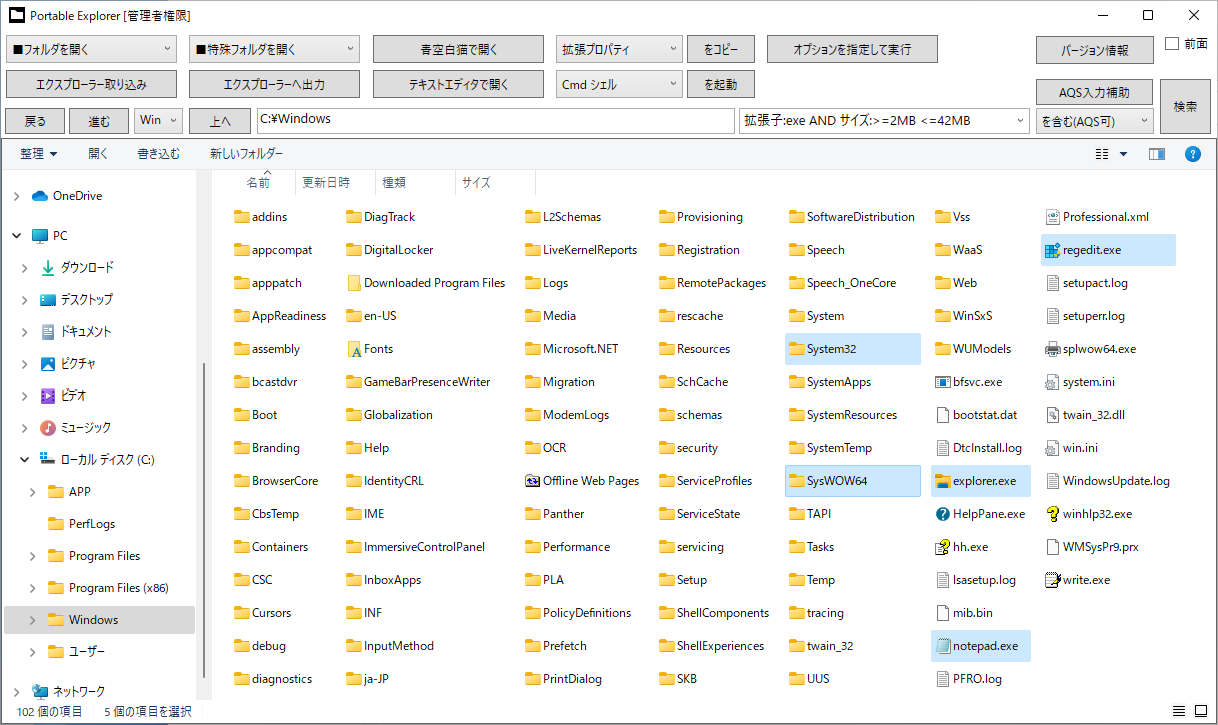Screen dimensions: 1218x725
Task: Open the Win dropdown beside 進む
Action: click(x=158, y=120)
